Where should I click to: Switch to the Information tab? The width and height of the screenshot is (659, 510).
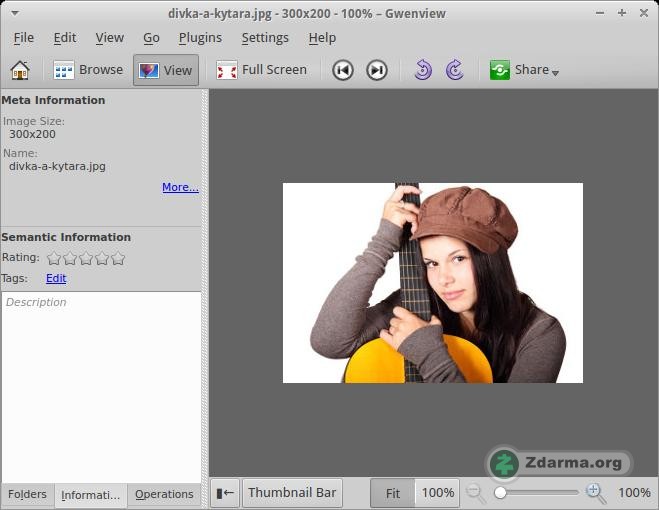pyautogui.click(x=90, y=495)
